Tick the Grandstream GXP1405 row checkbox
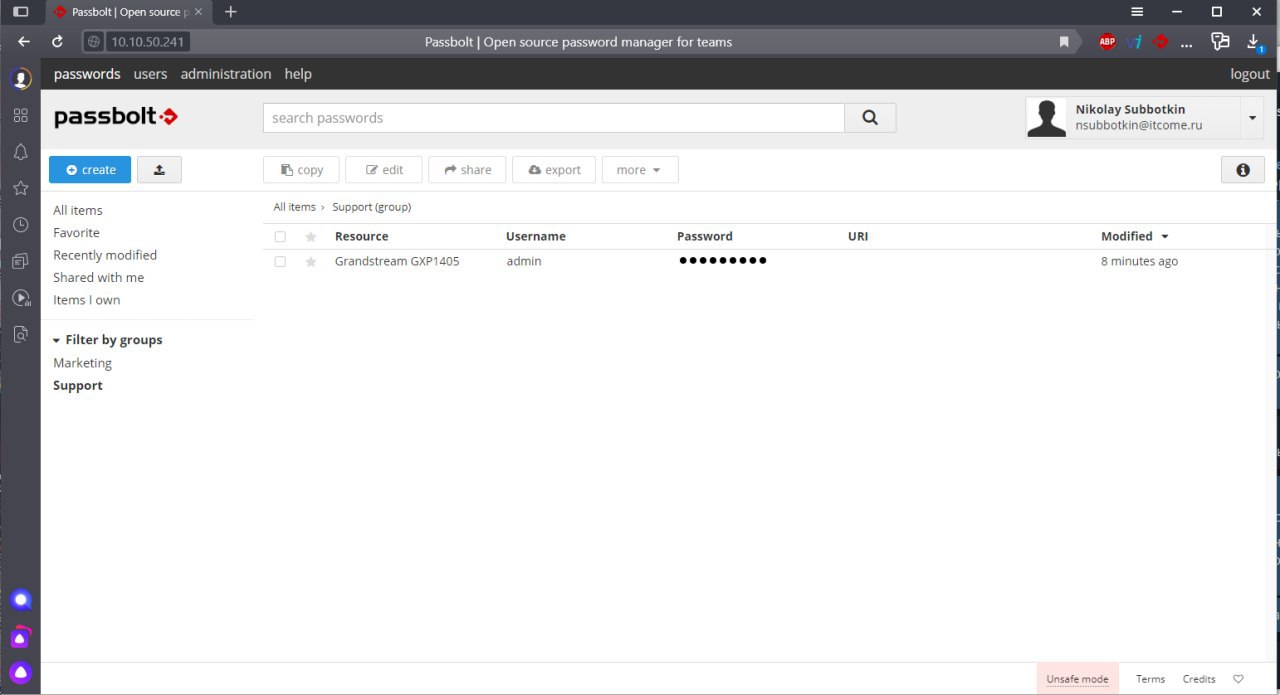Viewport: 1280px width, 695px height. tap(280, 262)
